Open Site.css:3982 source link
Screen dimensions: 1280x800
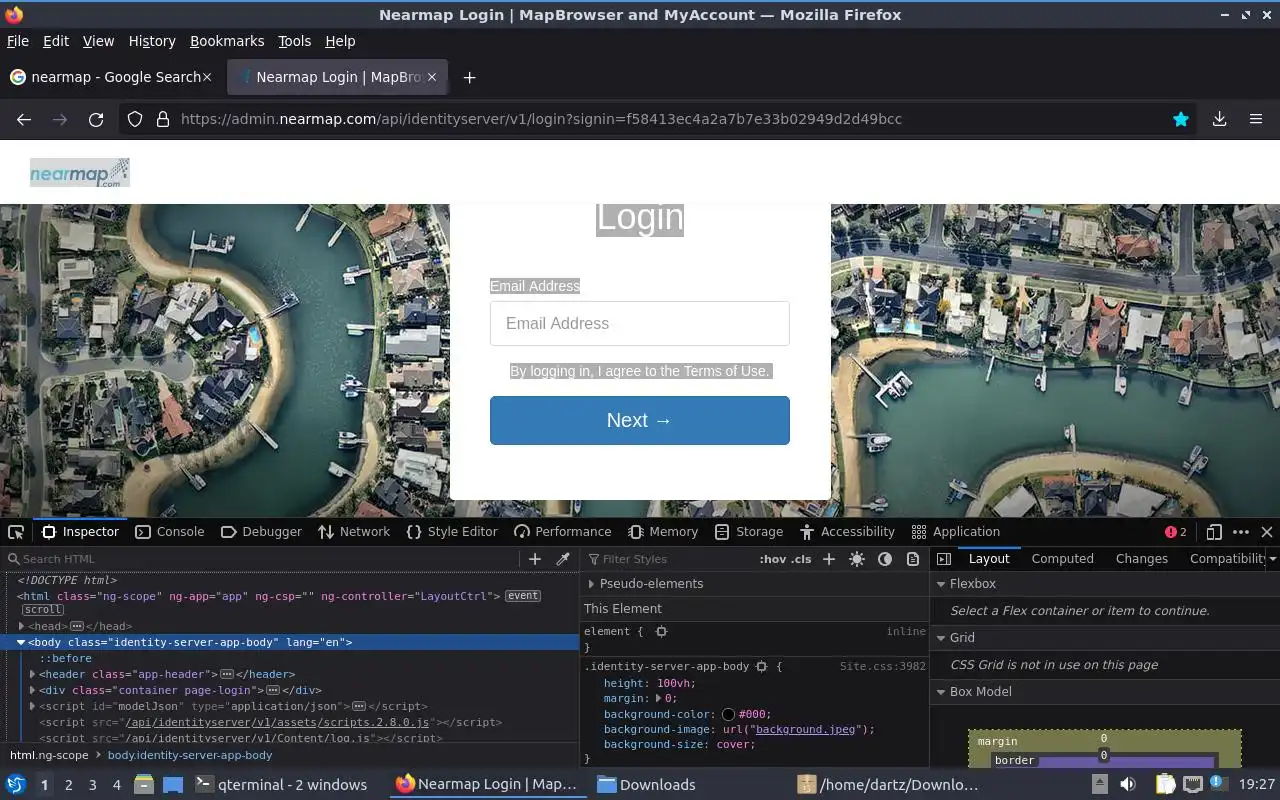883,666
